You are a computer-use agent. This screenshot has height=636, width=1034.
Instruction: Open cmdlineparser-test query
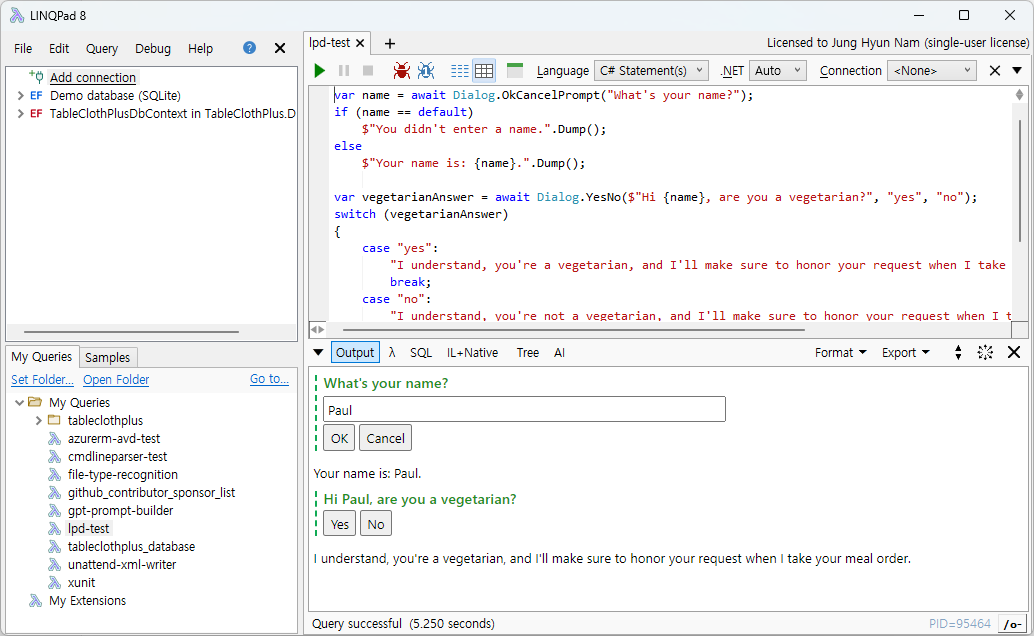pyautogui.click(x=117, y=457)
